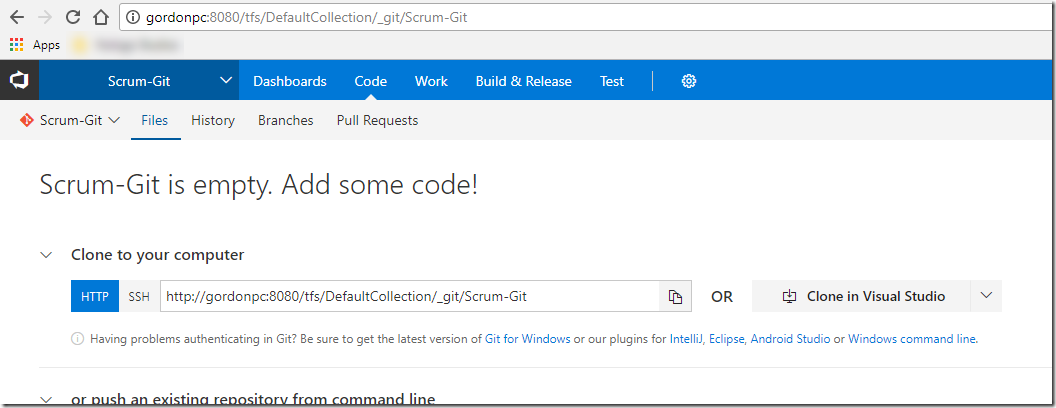The width and height of the screenshot is (1056, 408).
Task: Switch to the Pull Requests tab
Action: tap(377, 121)
